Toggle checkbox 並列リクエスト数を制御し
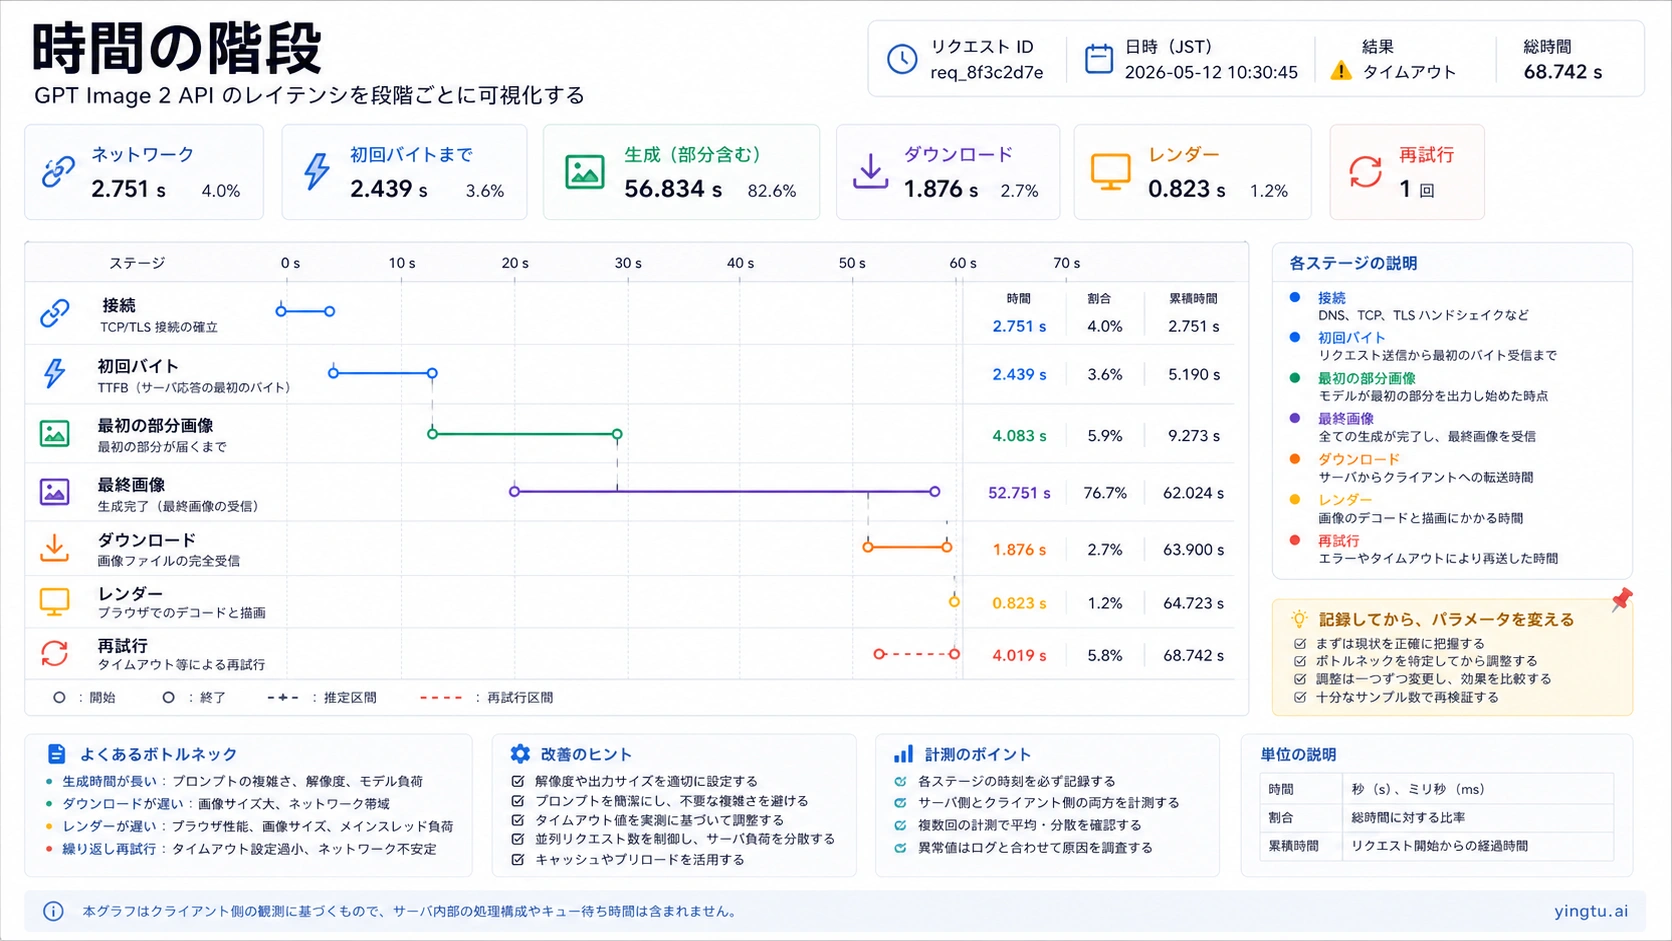 click(518, 839)
